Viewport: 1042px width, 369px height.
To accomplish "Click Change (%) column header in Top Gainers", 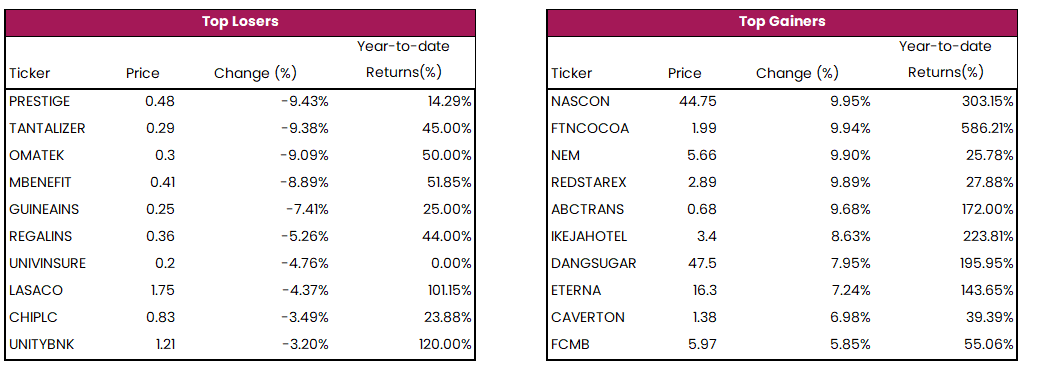I will pos(797,73).
